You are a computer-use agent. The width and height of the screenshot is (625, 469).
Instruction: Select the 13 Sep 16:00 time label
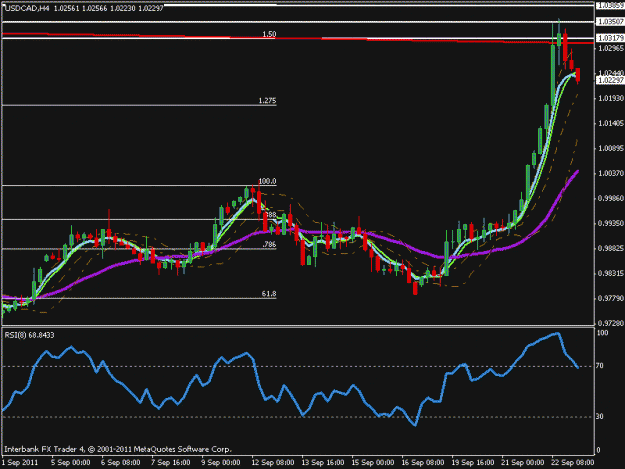point(323,463)
